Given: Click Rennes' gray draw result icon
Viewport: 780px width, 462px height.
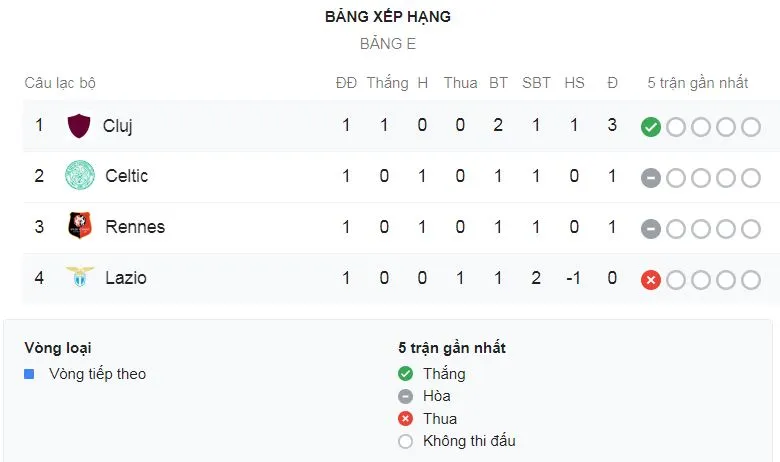Looking at the screenshot, I should pyautogui.click(x=651, y=228).
